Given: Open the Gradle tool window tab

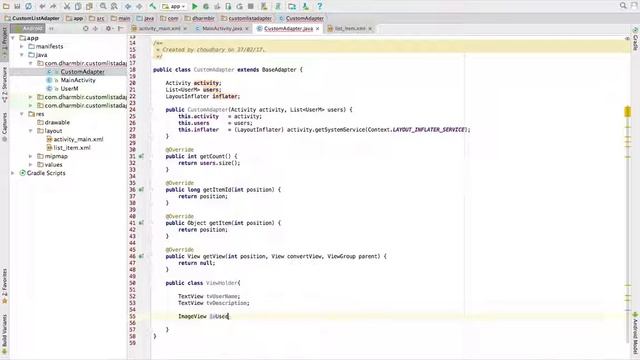Looking at the screenshot, I should tap(635, 39).
